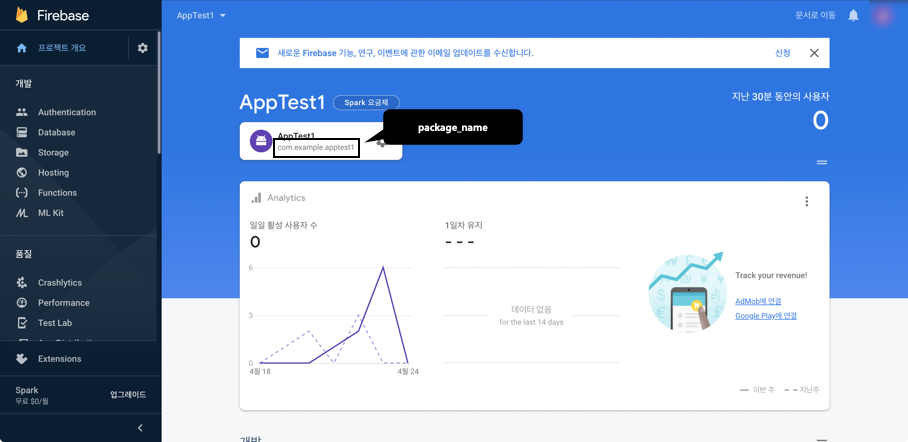This screenshot has height=442, width=908.
Task: Click the Google Play에 연결 link
Action: tap(766, 316)
